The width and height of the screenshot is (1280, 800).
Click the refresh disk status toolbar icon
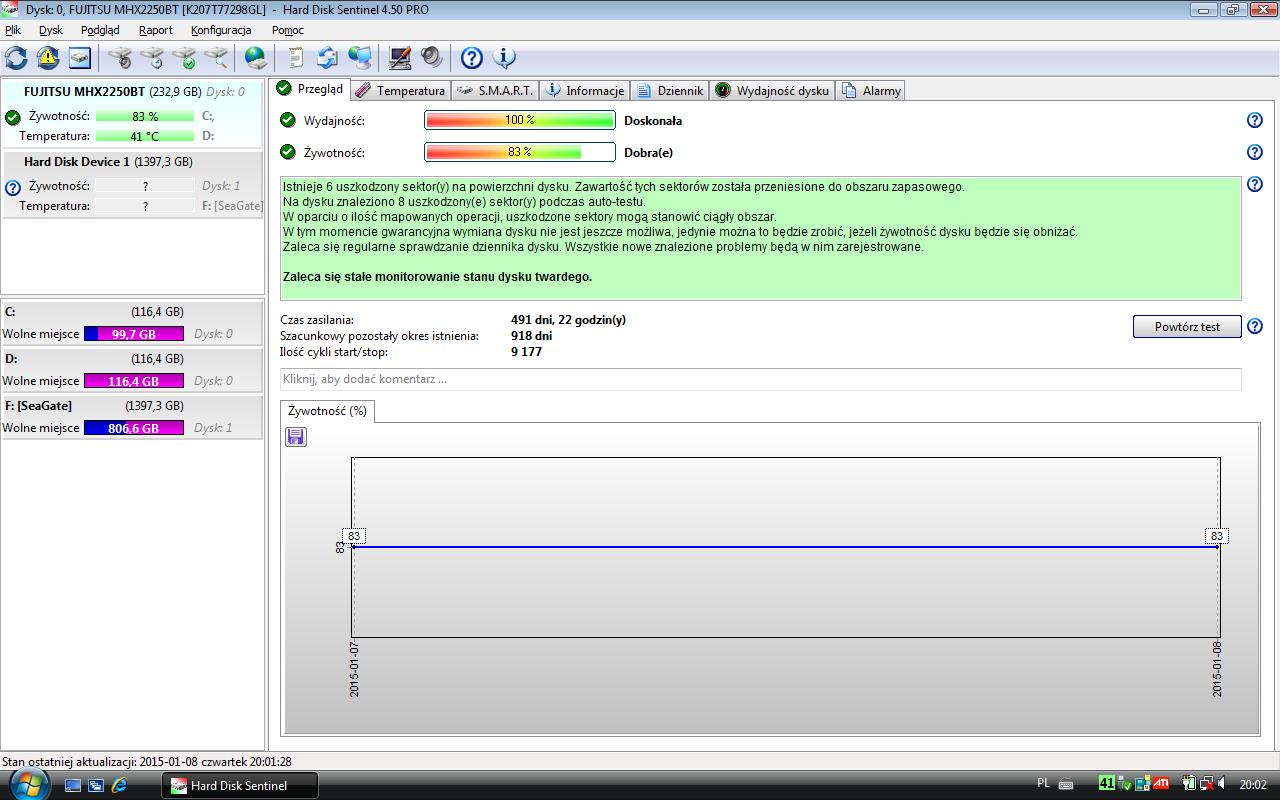[x=16, y=58]
